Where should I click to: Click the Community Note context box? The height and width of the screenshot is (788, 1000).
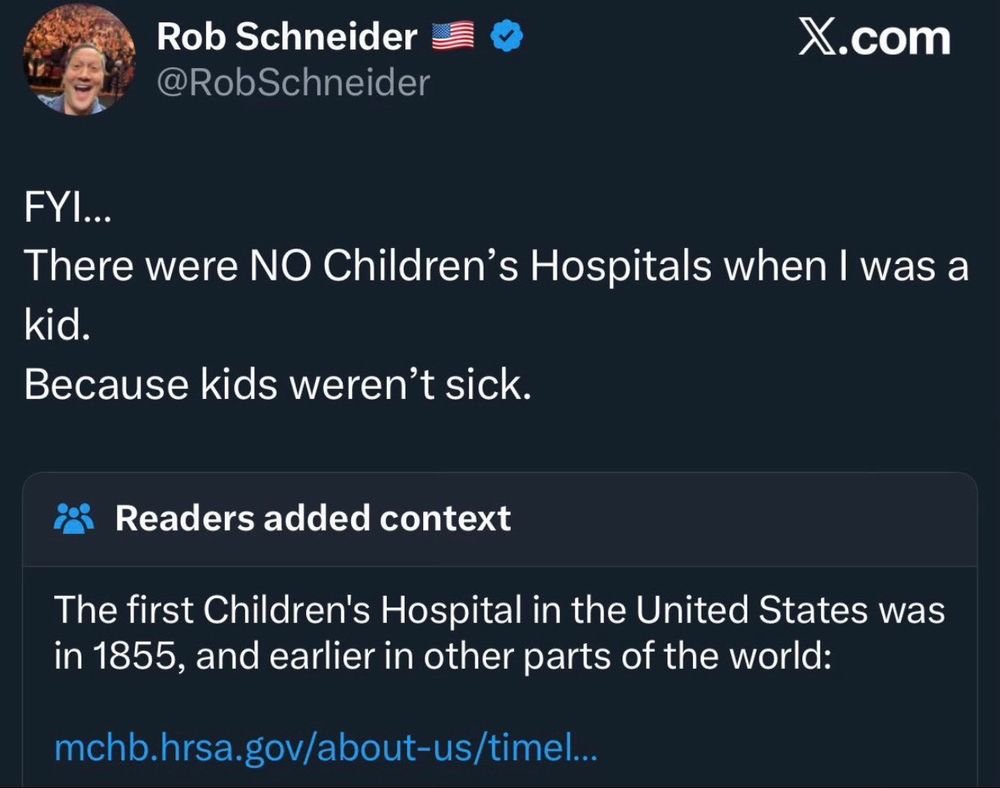[500, 630]
